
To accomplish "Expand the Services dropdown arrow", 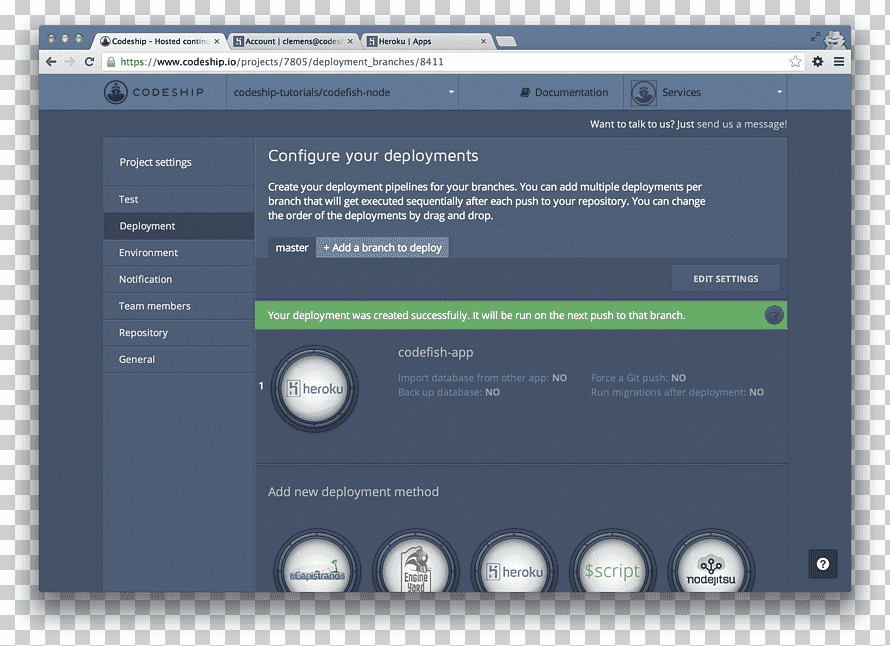I will pos(779,91).
